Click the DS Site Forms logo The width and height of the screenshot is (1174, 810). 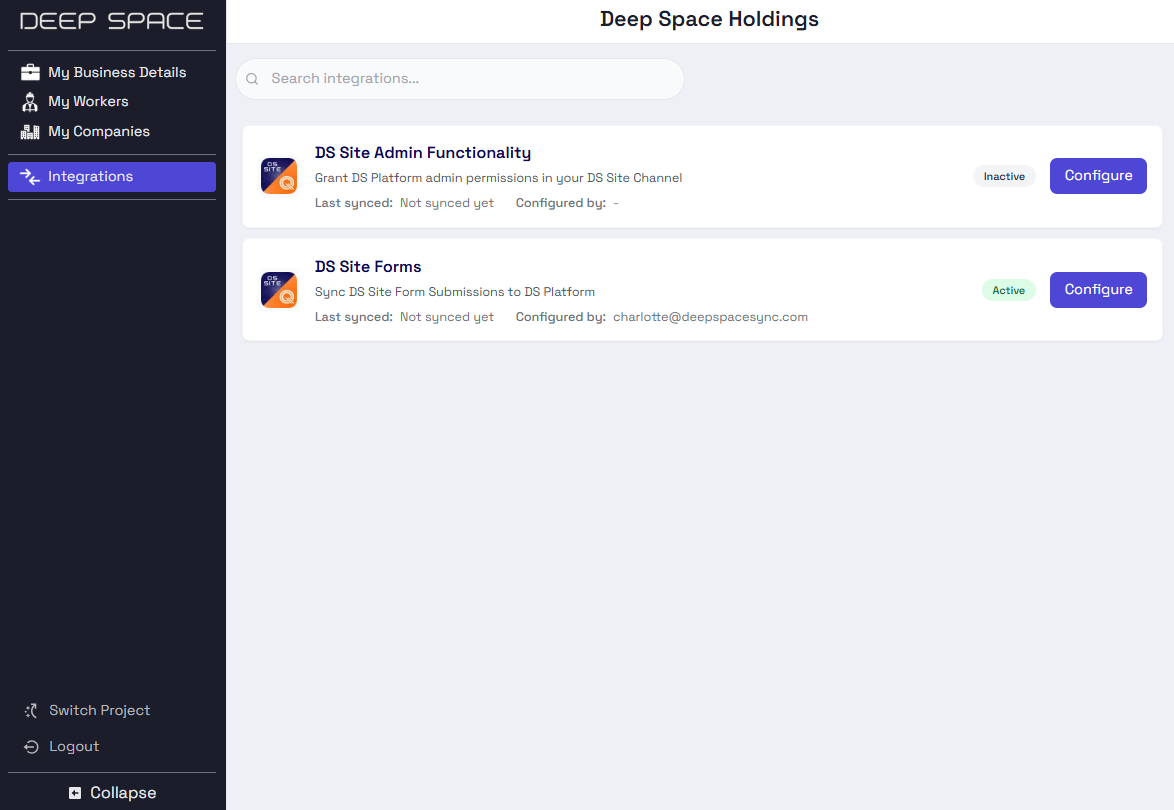[279, 290]
